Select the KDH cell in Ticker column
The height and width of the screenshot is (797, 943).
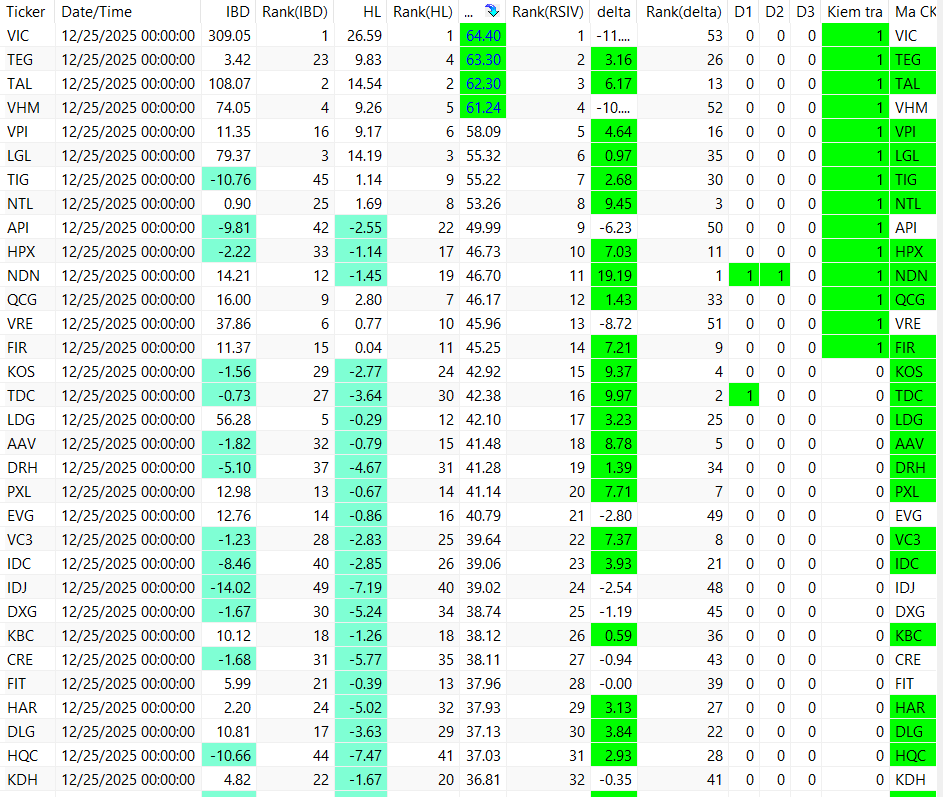[22, 780]
